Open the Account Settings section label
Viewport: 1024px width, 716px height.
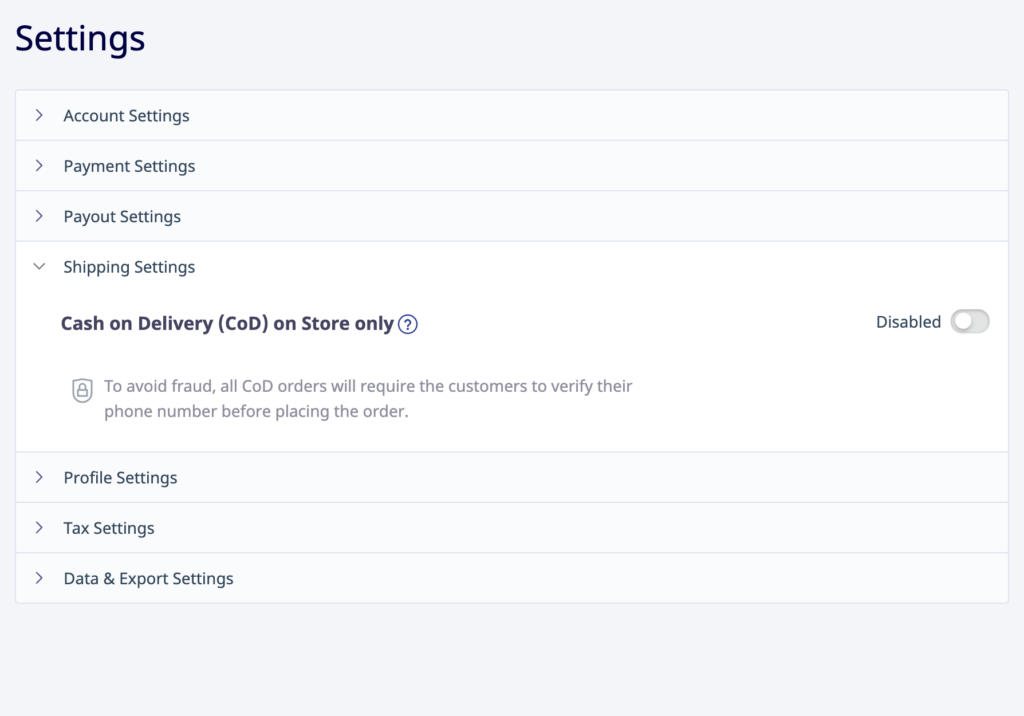(x=126, y=116)
